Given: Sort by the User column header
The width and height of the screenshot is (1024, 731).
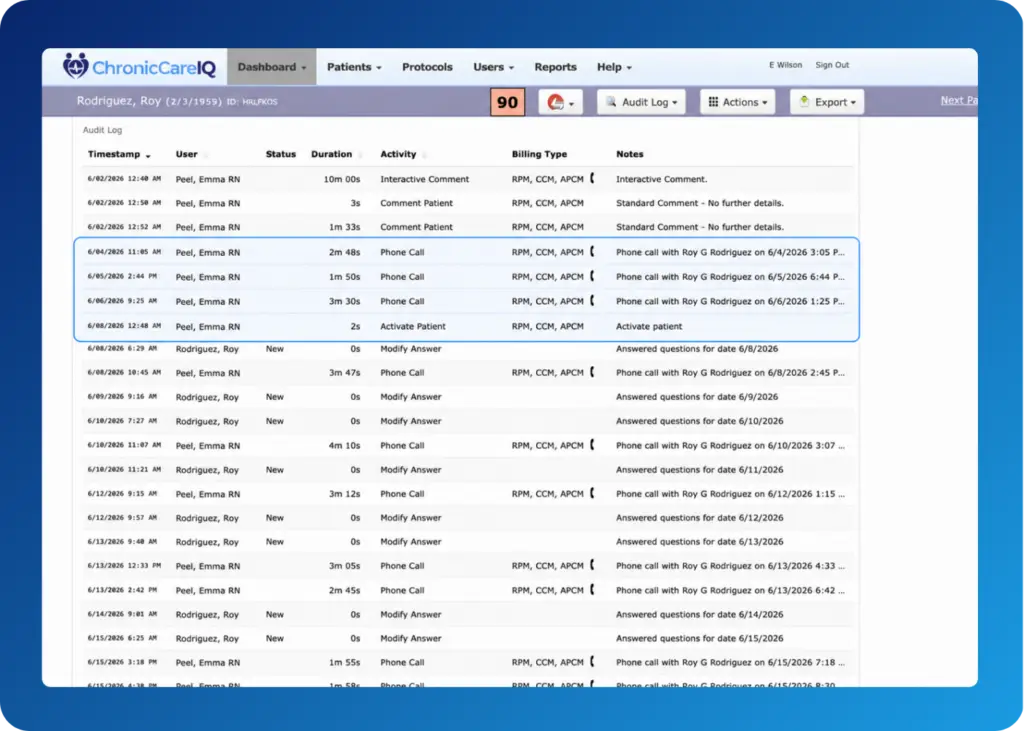Looking at the screenshot, I should tap(186, 154).
